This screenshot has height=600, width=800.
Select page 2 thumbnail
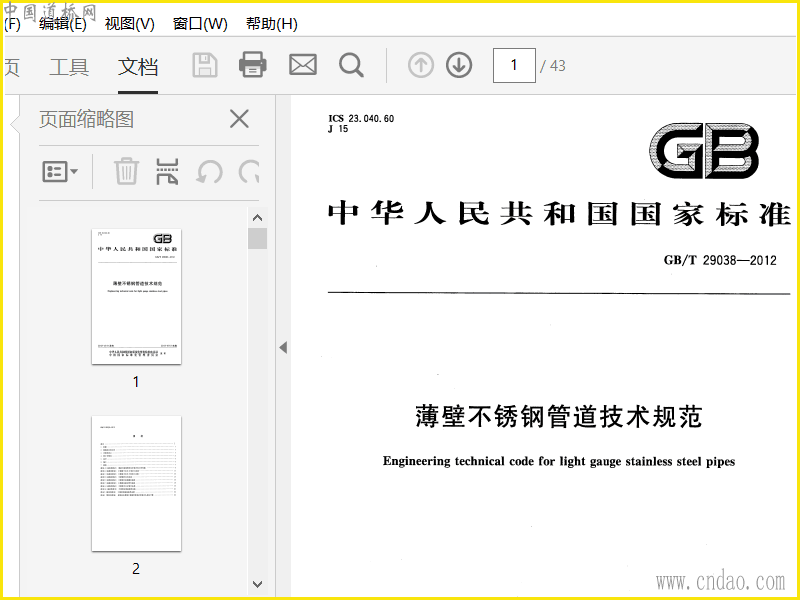pyautogui.click(x=136, y=484)
